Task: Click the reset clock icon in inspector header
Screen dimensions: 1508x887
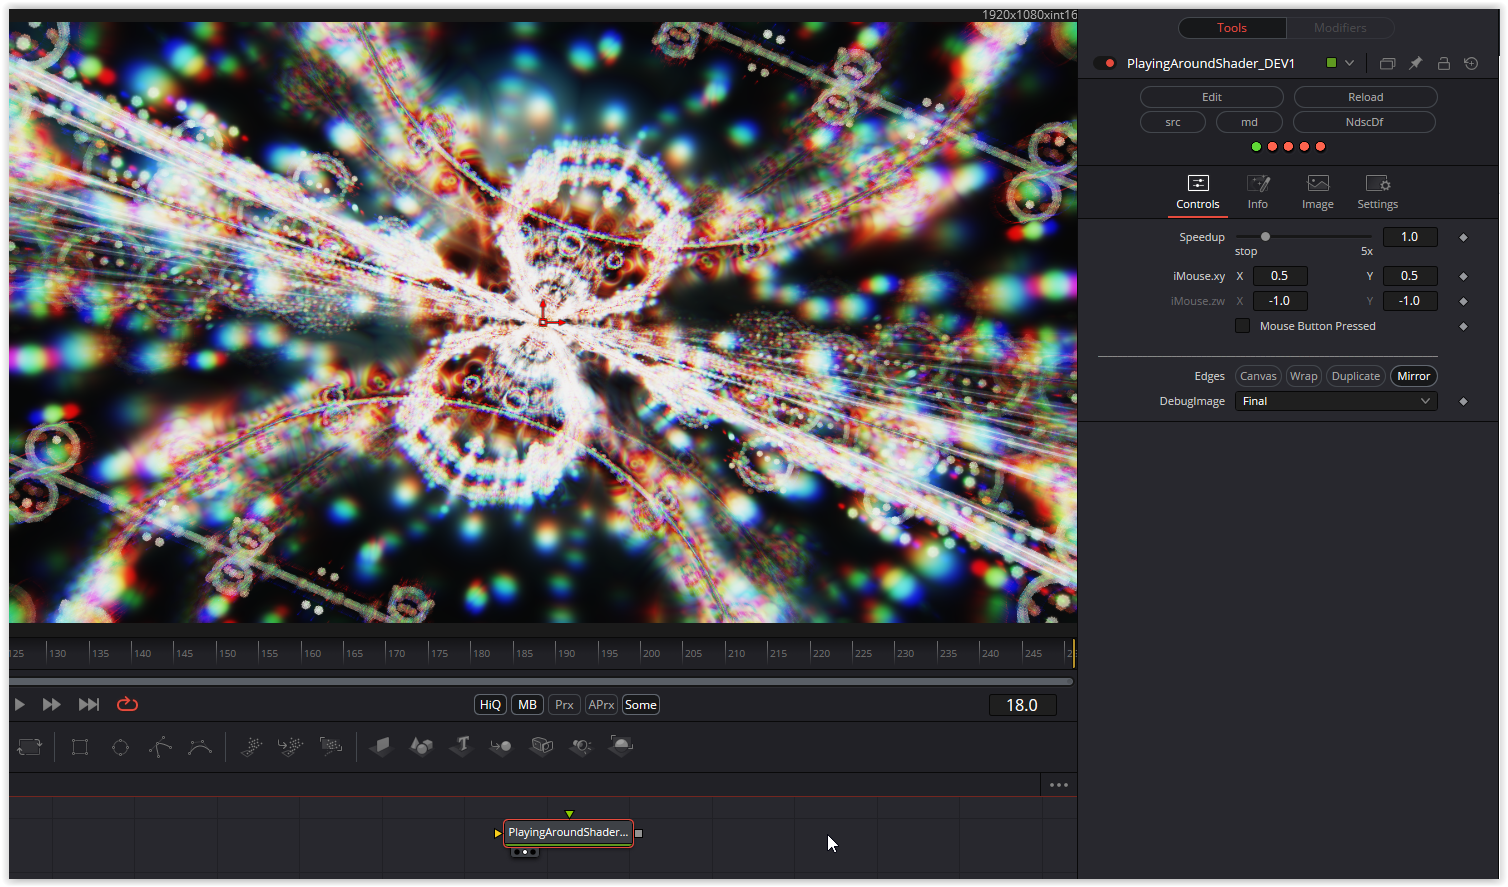Action: click(x=1471, y=63)
